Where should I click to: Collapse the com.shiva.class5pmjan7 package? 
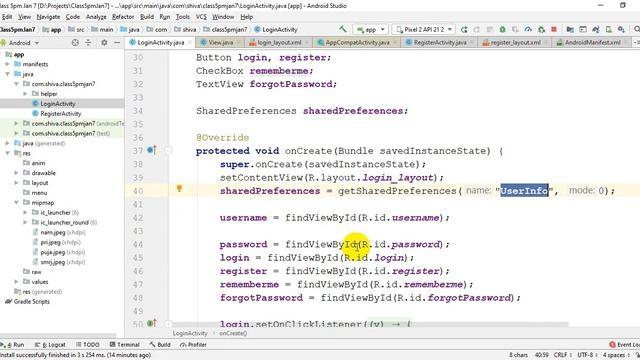coord(17,84)
